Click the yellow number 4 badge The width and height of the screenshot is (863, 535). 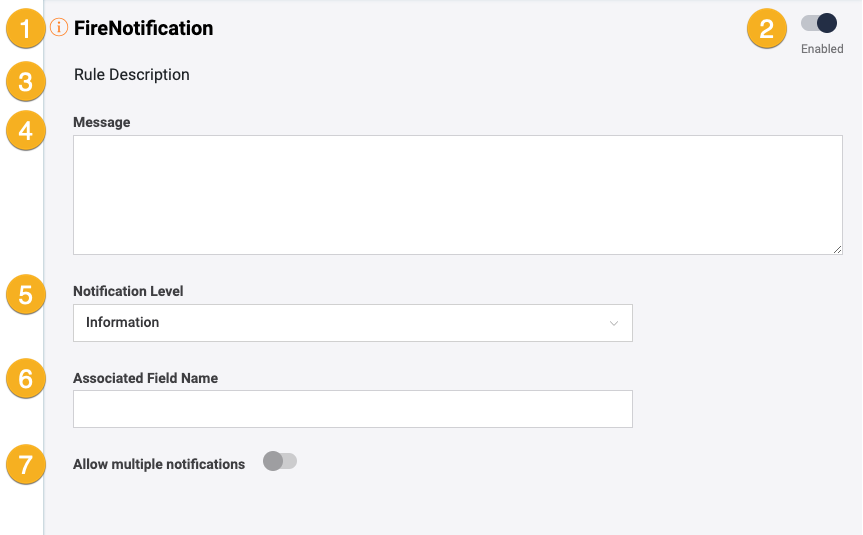25,130
